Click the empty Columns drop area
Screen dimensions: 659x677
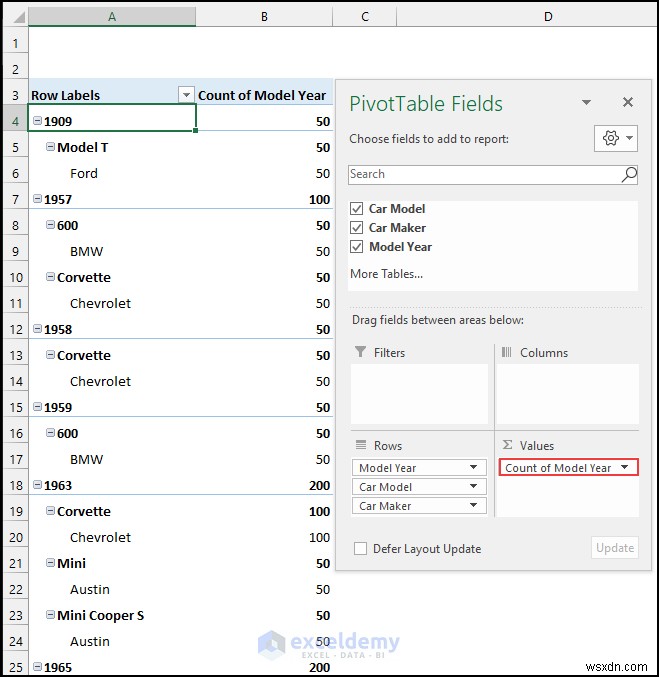click(567, 394)
